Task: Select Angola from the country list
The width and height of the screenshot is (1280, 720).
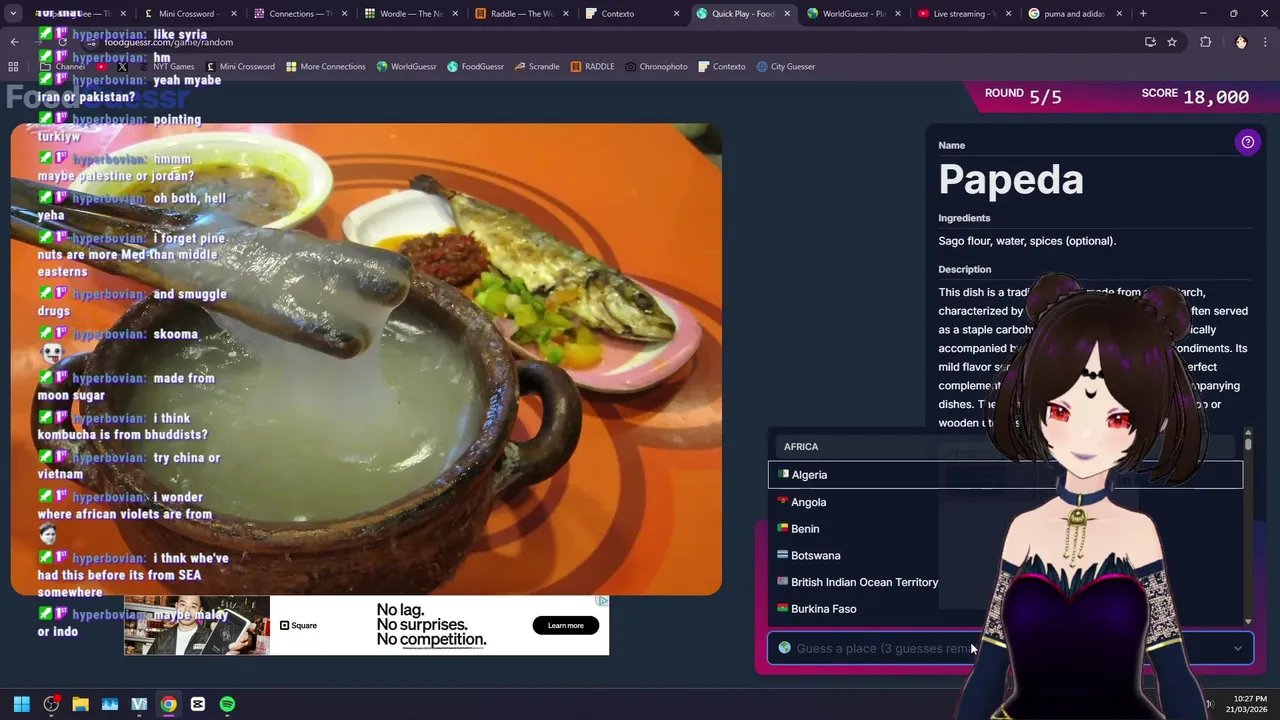Action: click(1005, 502)
